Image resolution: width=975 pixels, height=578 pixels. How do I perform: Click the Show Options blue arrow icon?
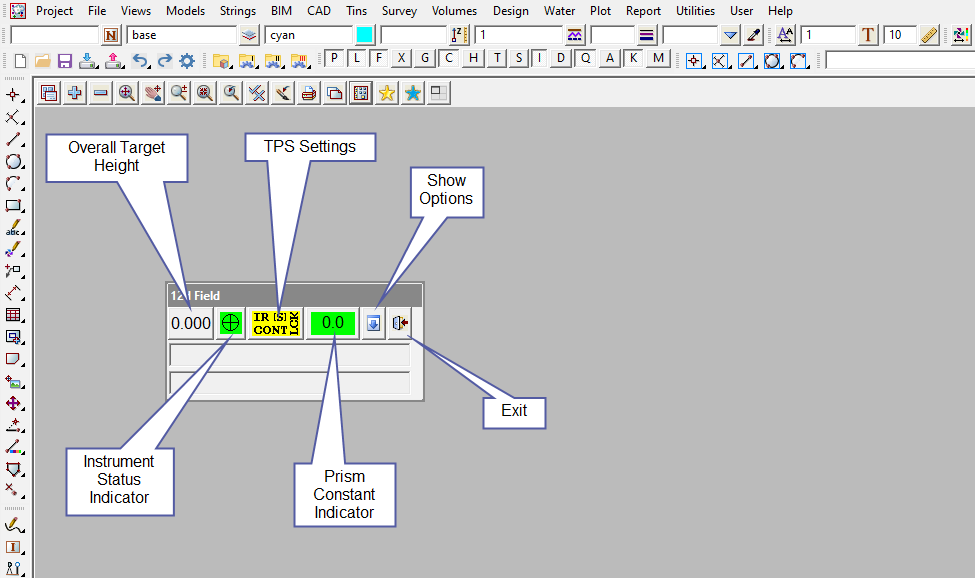[x=373, y=323]
